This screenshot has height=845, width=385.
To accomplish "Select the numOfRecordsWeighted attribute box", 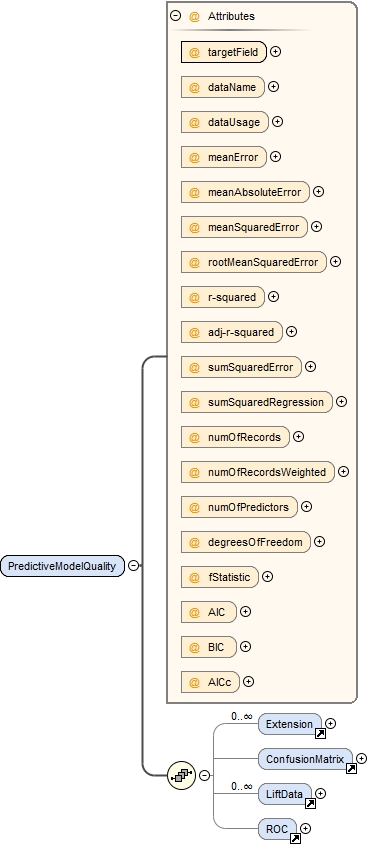I will [258, 473].
